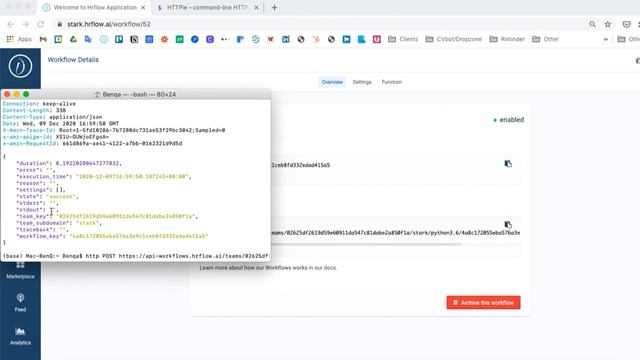Screen dimensions: 640x360
Task: Click the Archive this workflow button
Action: pyautogui.click(x=483, y=302)
